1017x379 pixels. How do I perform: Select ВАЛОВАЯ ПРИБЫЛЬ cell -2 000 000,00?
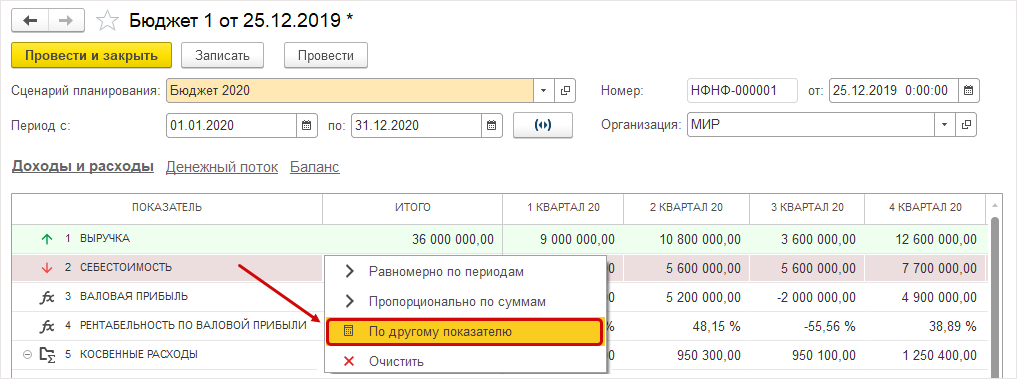point(807,297)
